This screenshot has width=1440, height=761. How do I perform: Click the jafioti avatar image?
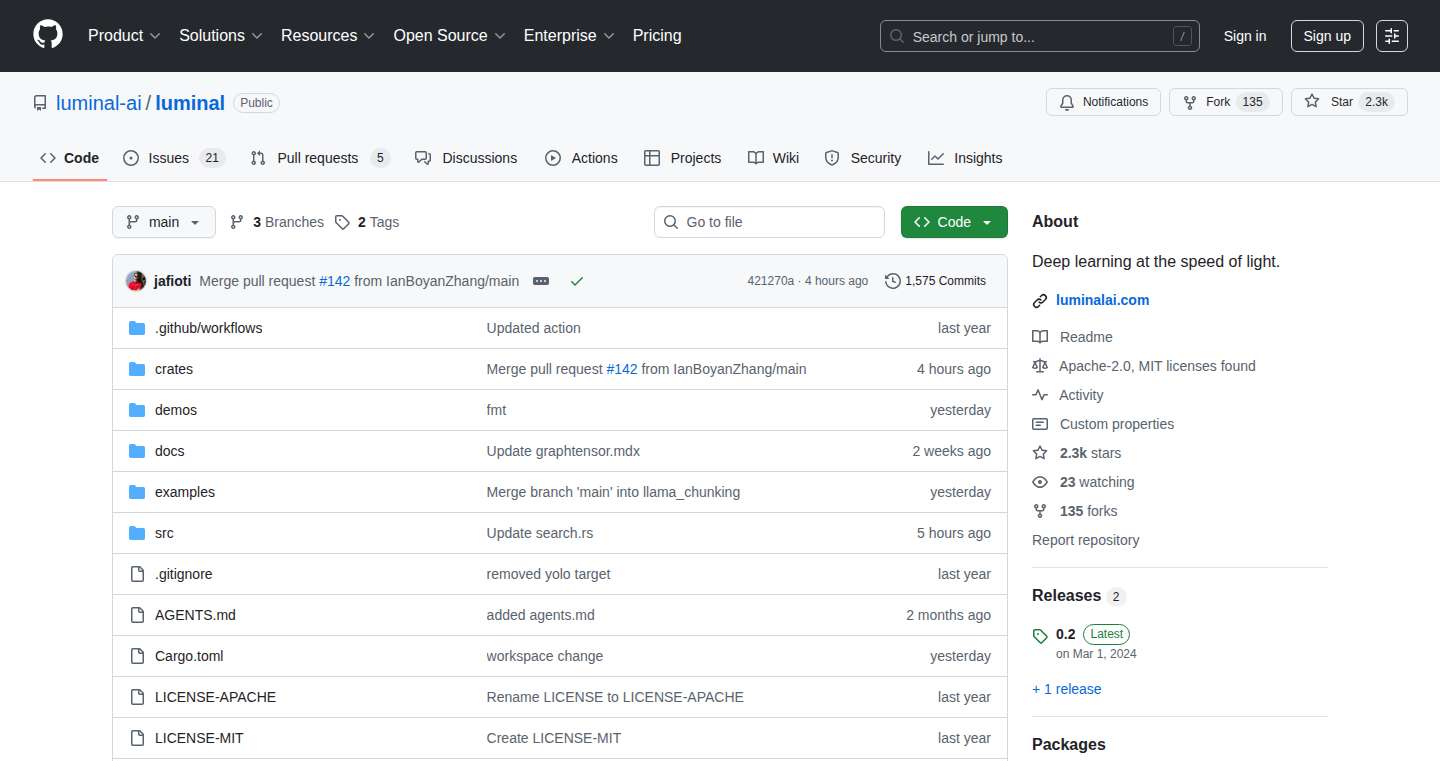[136, 281]
